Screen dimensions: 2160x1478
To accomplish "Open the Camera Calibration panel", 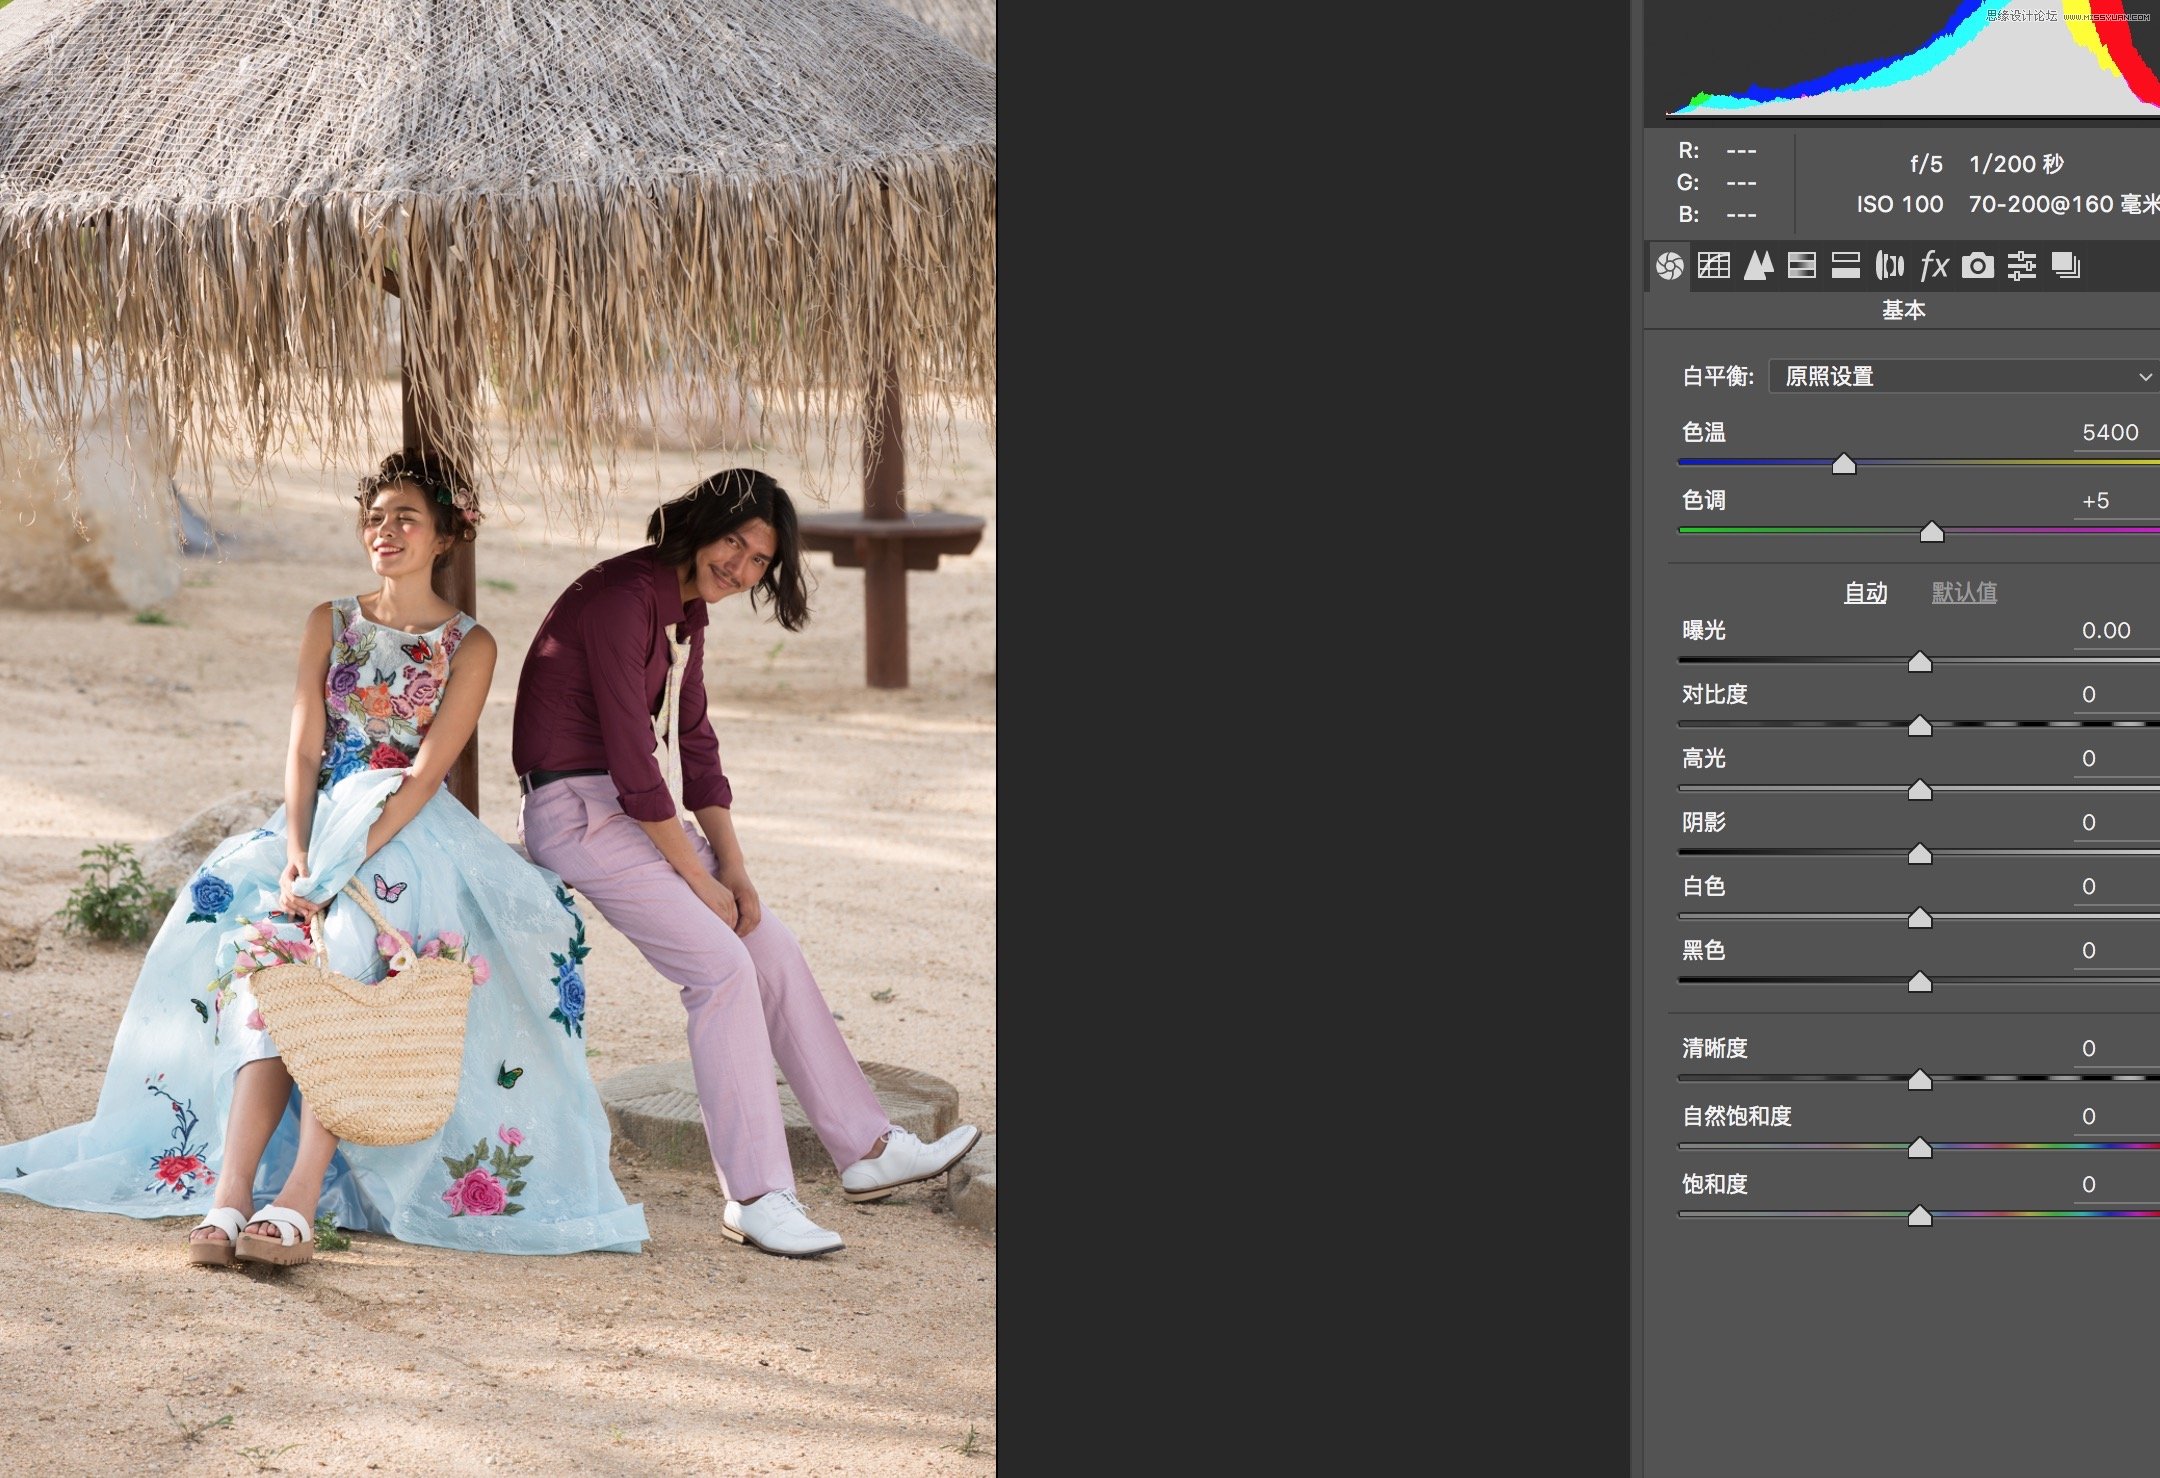I will pyautogui.click(x=1977, y=266).
